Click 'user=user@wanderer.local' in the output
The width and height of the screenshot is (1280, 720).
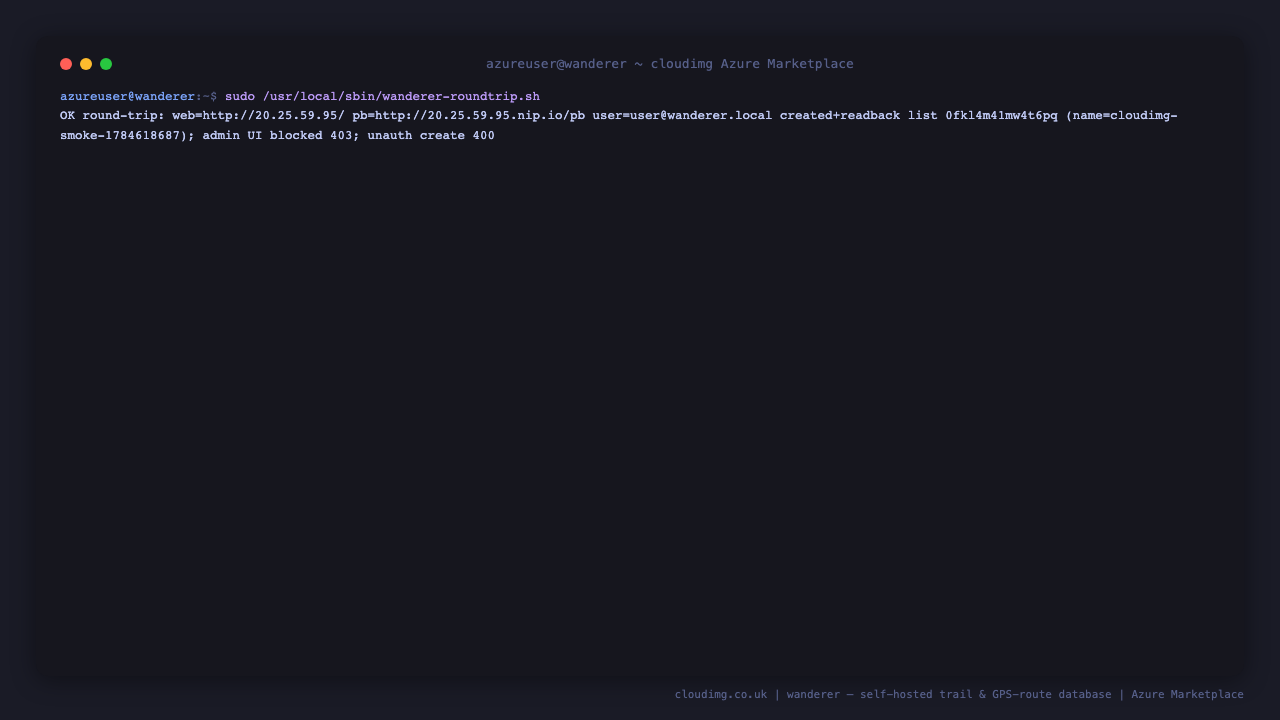pos(682,116)
